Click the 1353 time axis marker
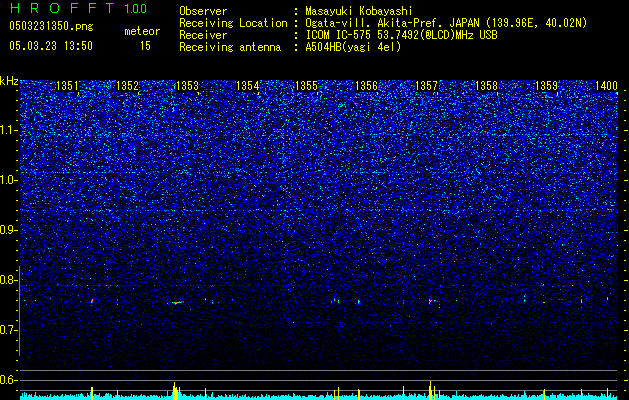 (x=187, y=85)
